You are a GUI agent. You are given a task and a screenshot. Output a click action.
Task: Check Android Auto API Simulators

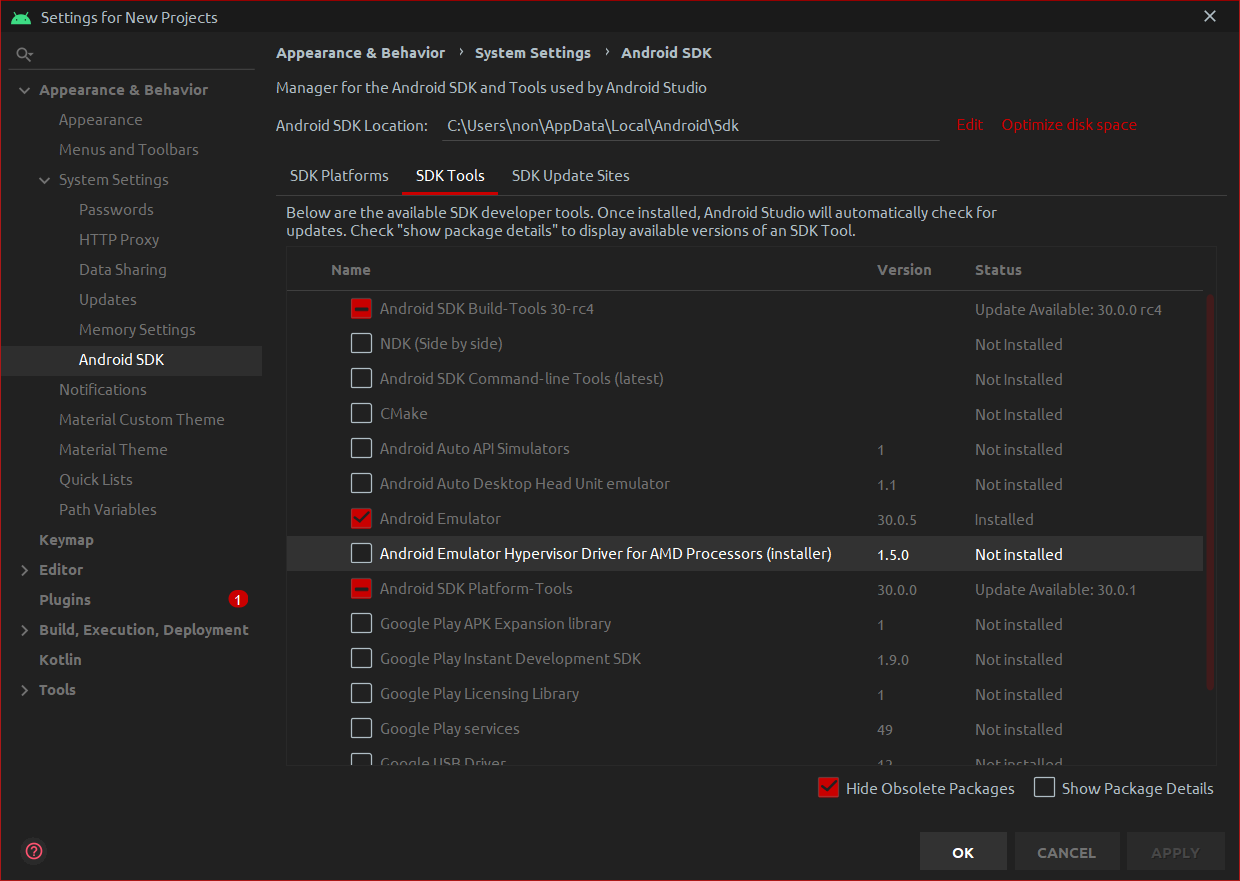(x=361, y=449)
